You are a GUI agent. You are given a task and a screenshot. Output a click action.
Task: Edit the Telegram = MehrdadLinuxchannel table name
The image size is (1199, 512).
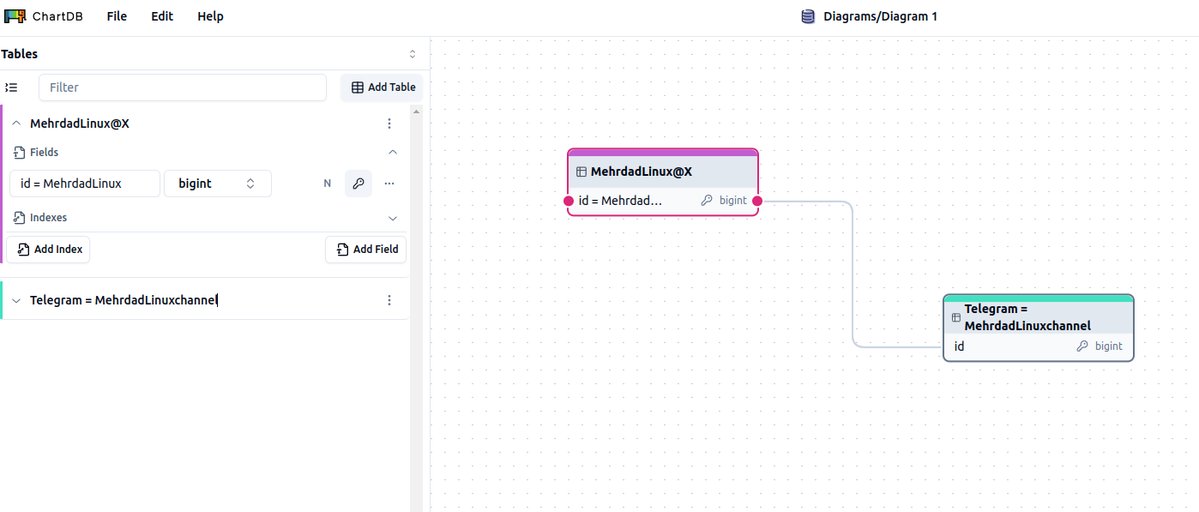[124, 301]
